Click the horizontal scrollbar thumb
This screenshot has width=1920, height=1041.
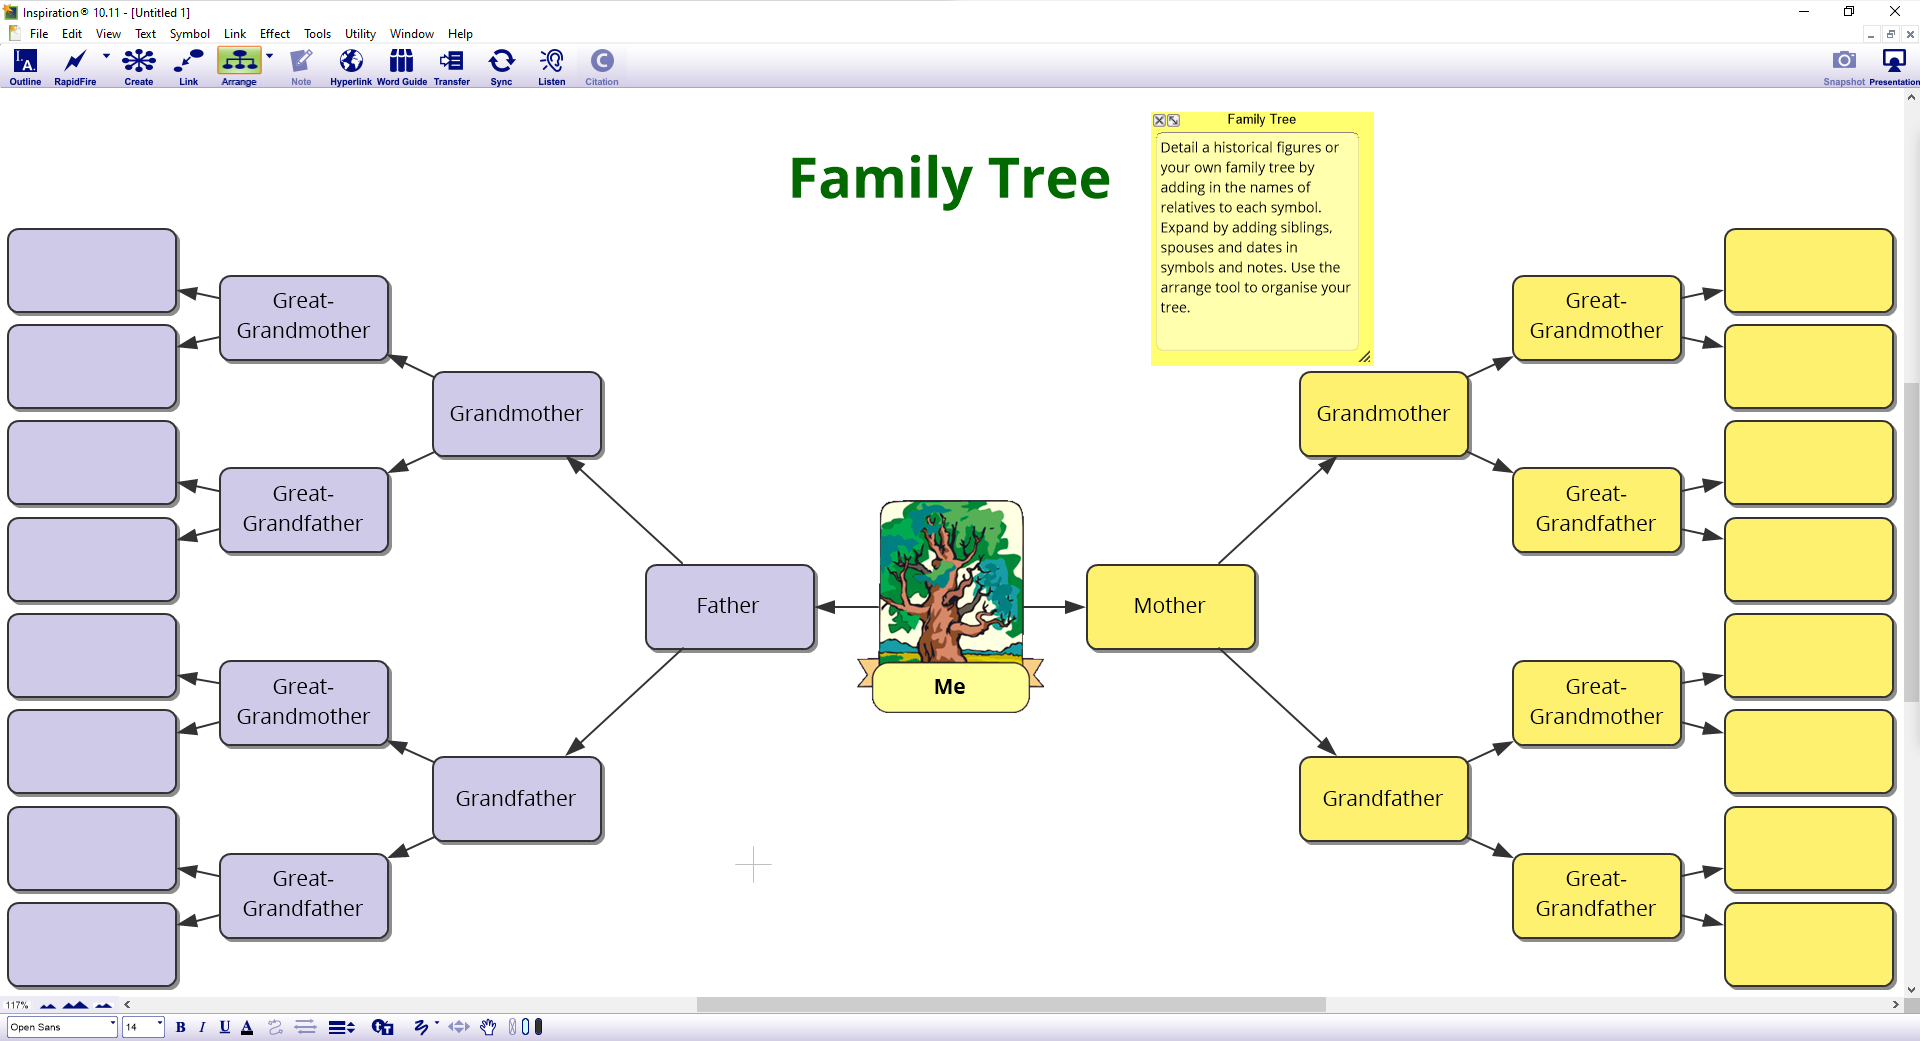tap(1011, 1004)
